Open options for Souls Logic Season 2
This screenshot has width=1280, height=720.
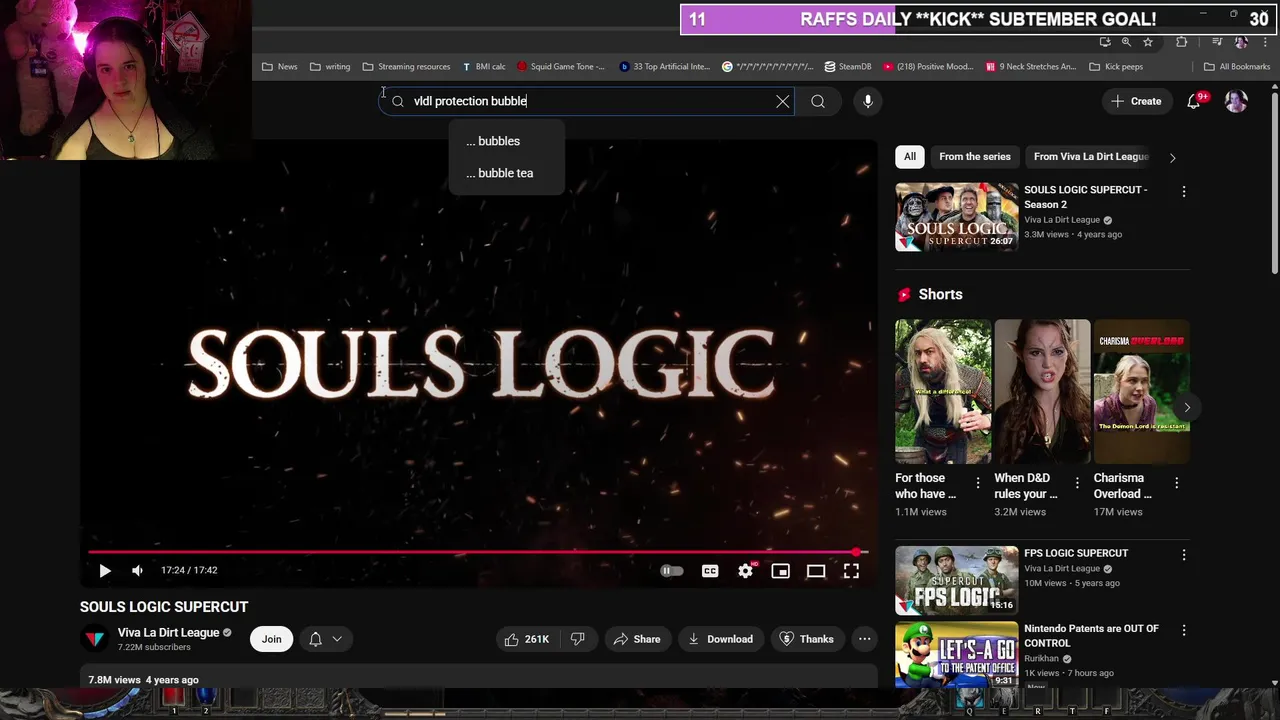tap(1184, 192)
